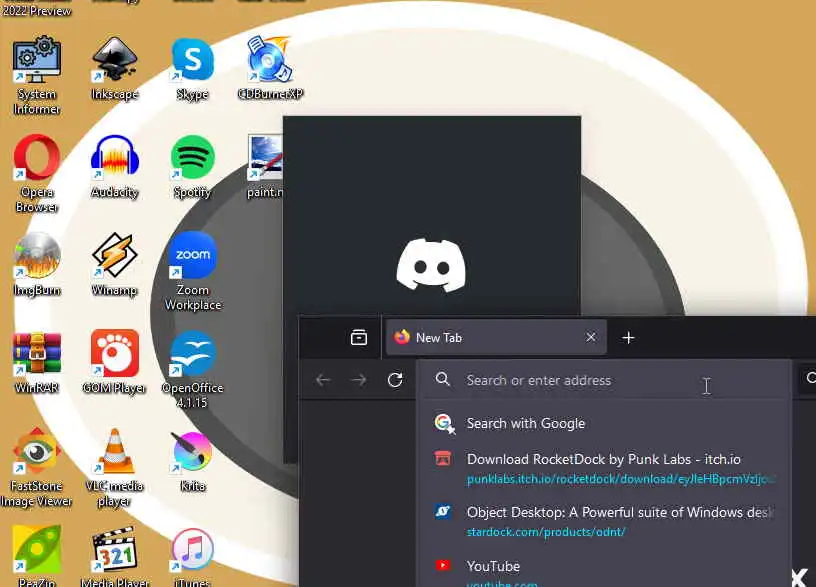Open Media Player Classic 321 icon

coord(114,556)
